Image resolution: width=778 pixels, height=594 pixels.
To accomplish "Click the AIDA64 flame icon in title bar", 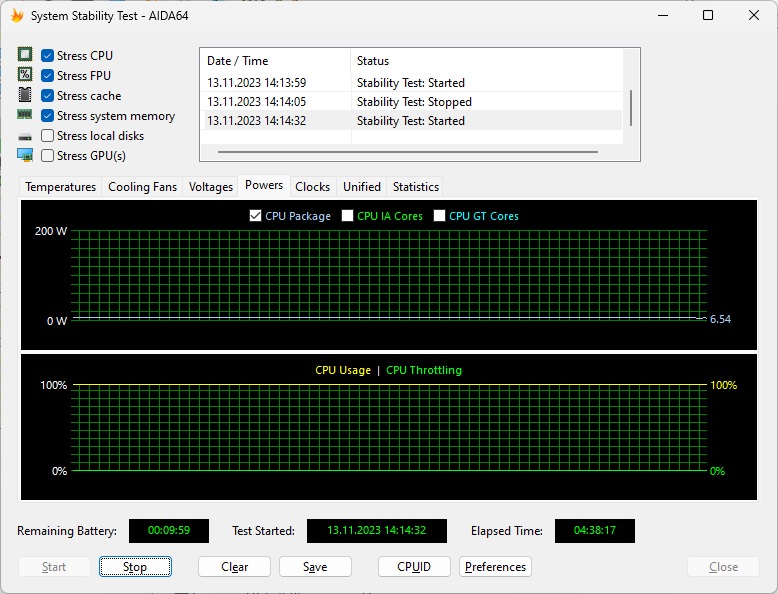I will click(x=17, y=15).
